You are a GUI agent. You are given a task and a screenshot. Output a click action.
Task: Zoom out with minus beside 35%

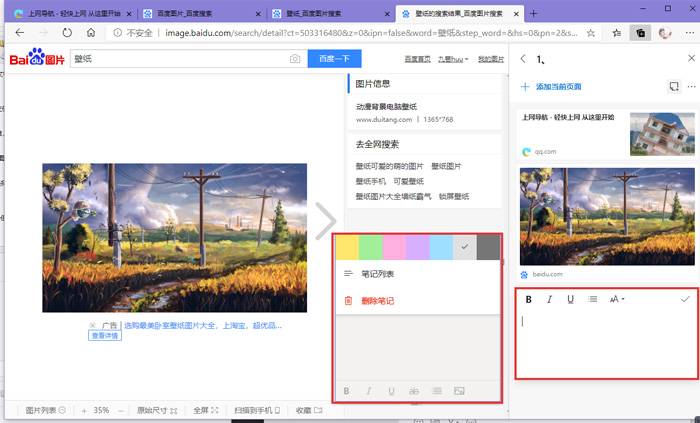121,411
